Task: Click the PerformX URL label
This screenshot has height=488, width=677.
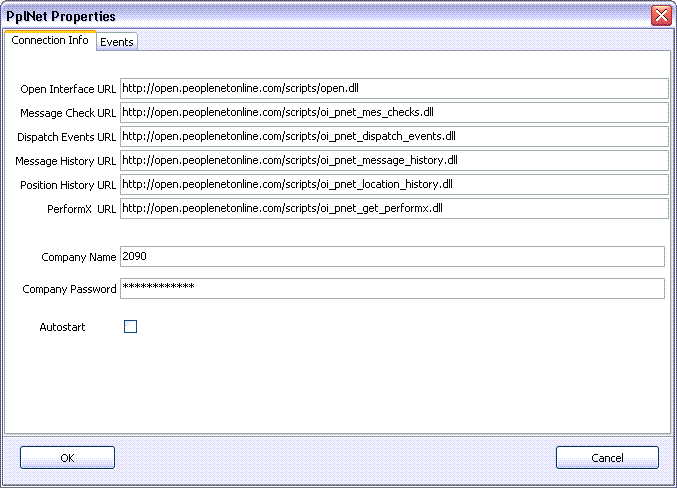Action: (x=82, y=209)
